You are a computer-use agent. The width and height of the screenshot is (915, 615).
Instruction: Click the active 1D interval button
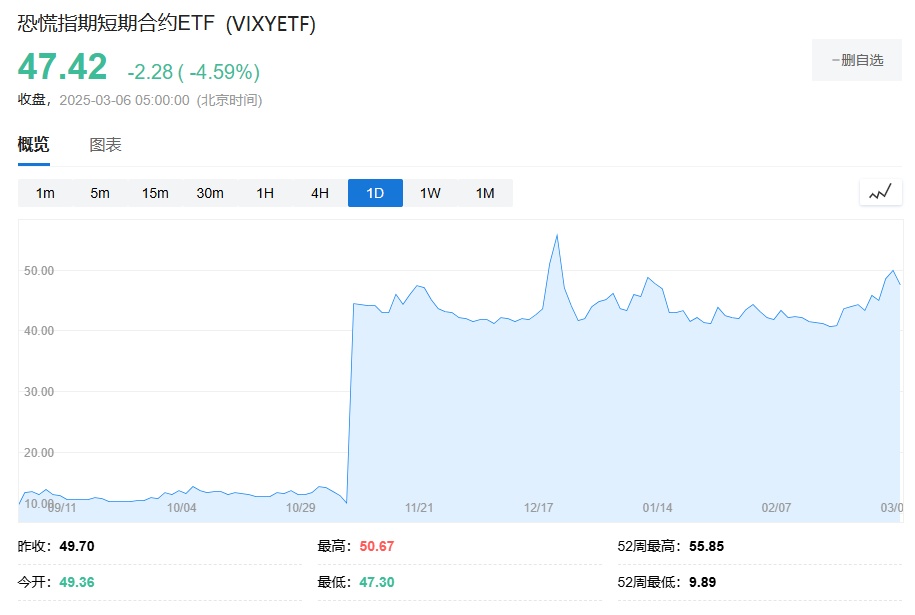(375, 193)
